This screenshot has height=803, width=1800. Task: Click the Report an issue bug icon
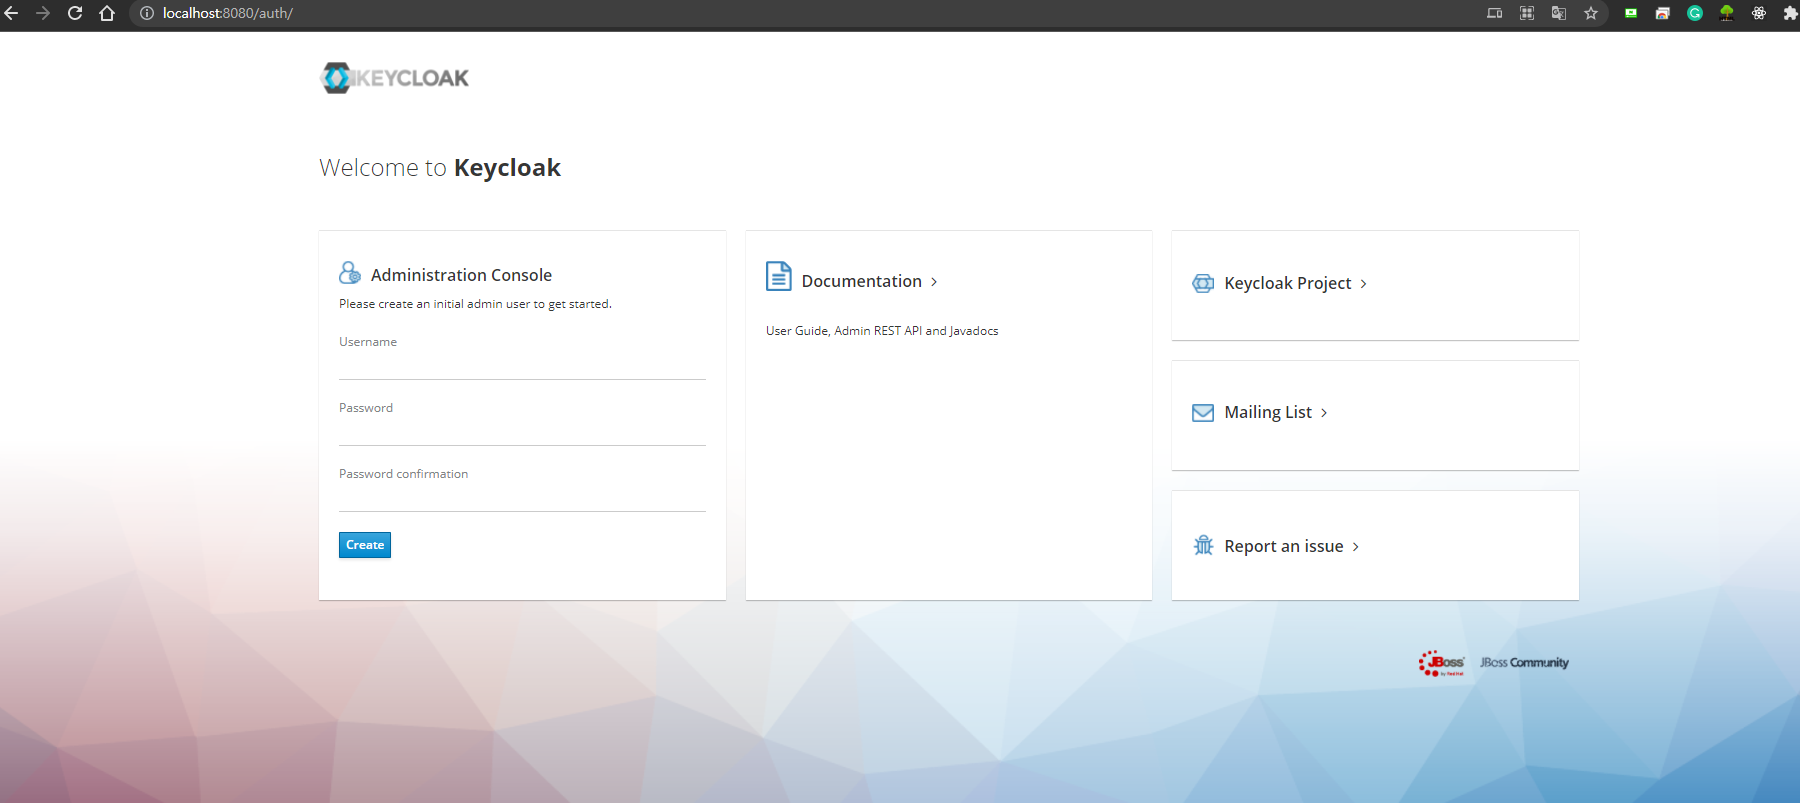point(1203,545)
